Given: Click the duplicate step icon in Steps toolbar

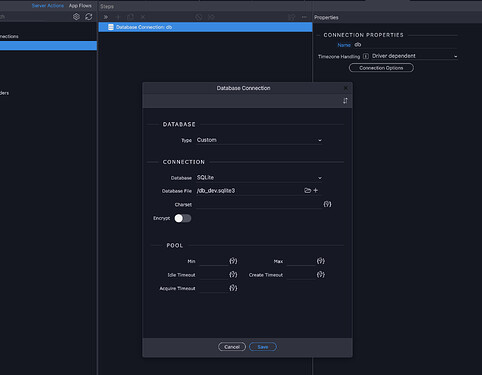Looking at the screenshot, I should (x=130, y=17).
